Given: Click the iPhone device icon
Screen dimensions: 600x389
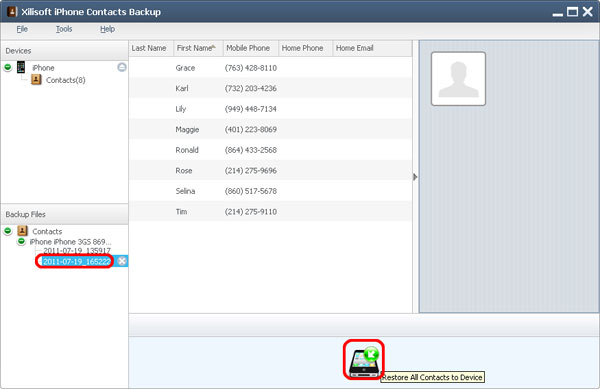Looking at the screenshot, I should click(21, 67).
